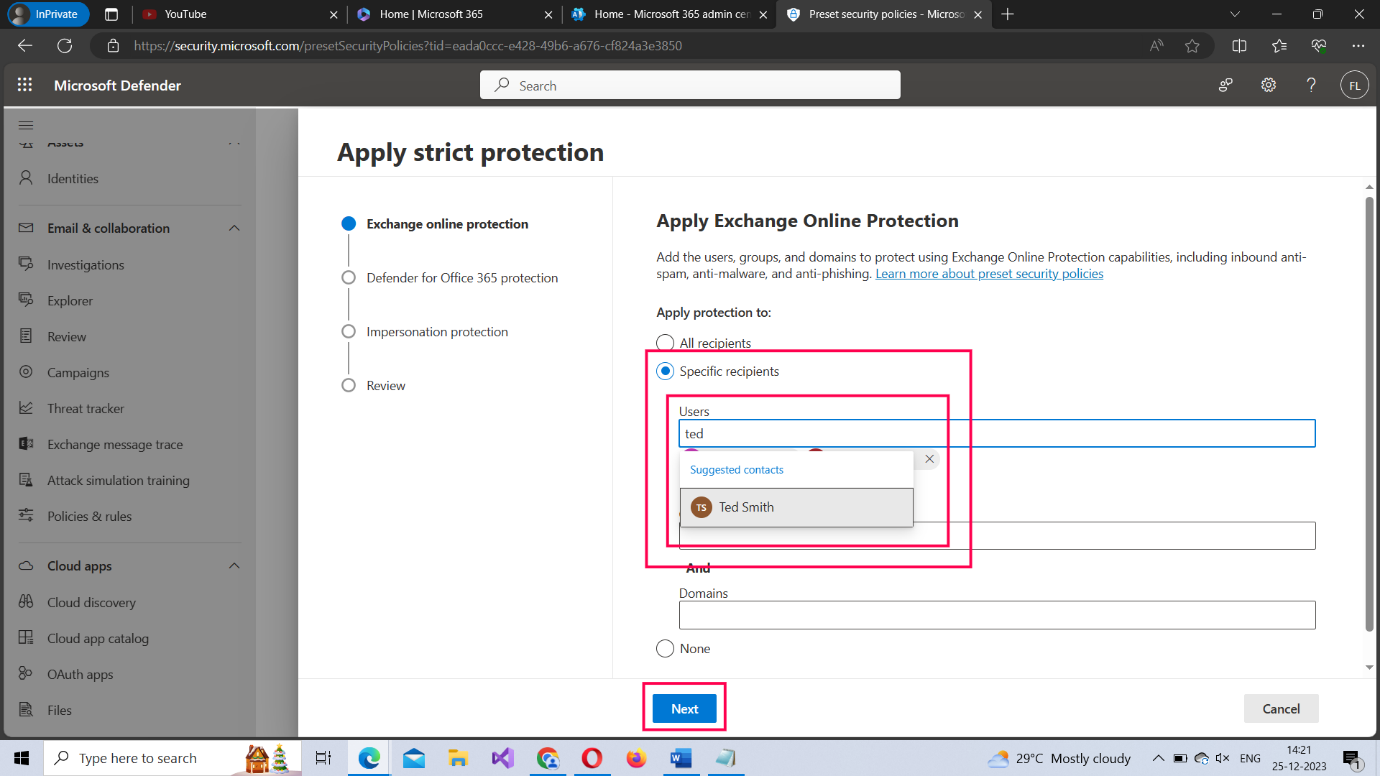Open Learn more about preset security policies

989,274
